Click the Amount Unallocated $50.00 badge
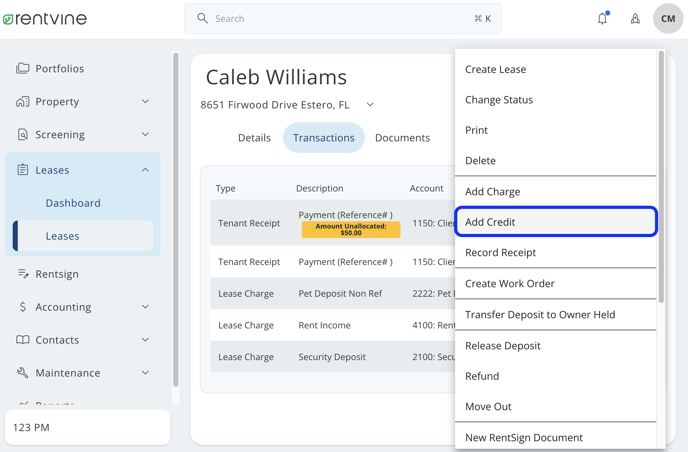This screenshot has height=452, width=688. pos(351,229)
